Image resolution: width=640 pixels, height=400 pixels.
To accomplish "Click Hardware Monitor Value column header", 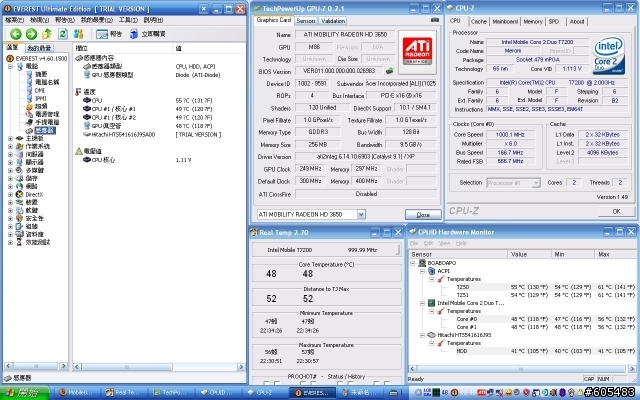I will point(530,254).
